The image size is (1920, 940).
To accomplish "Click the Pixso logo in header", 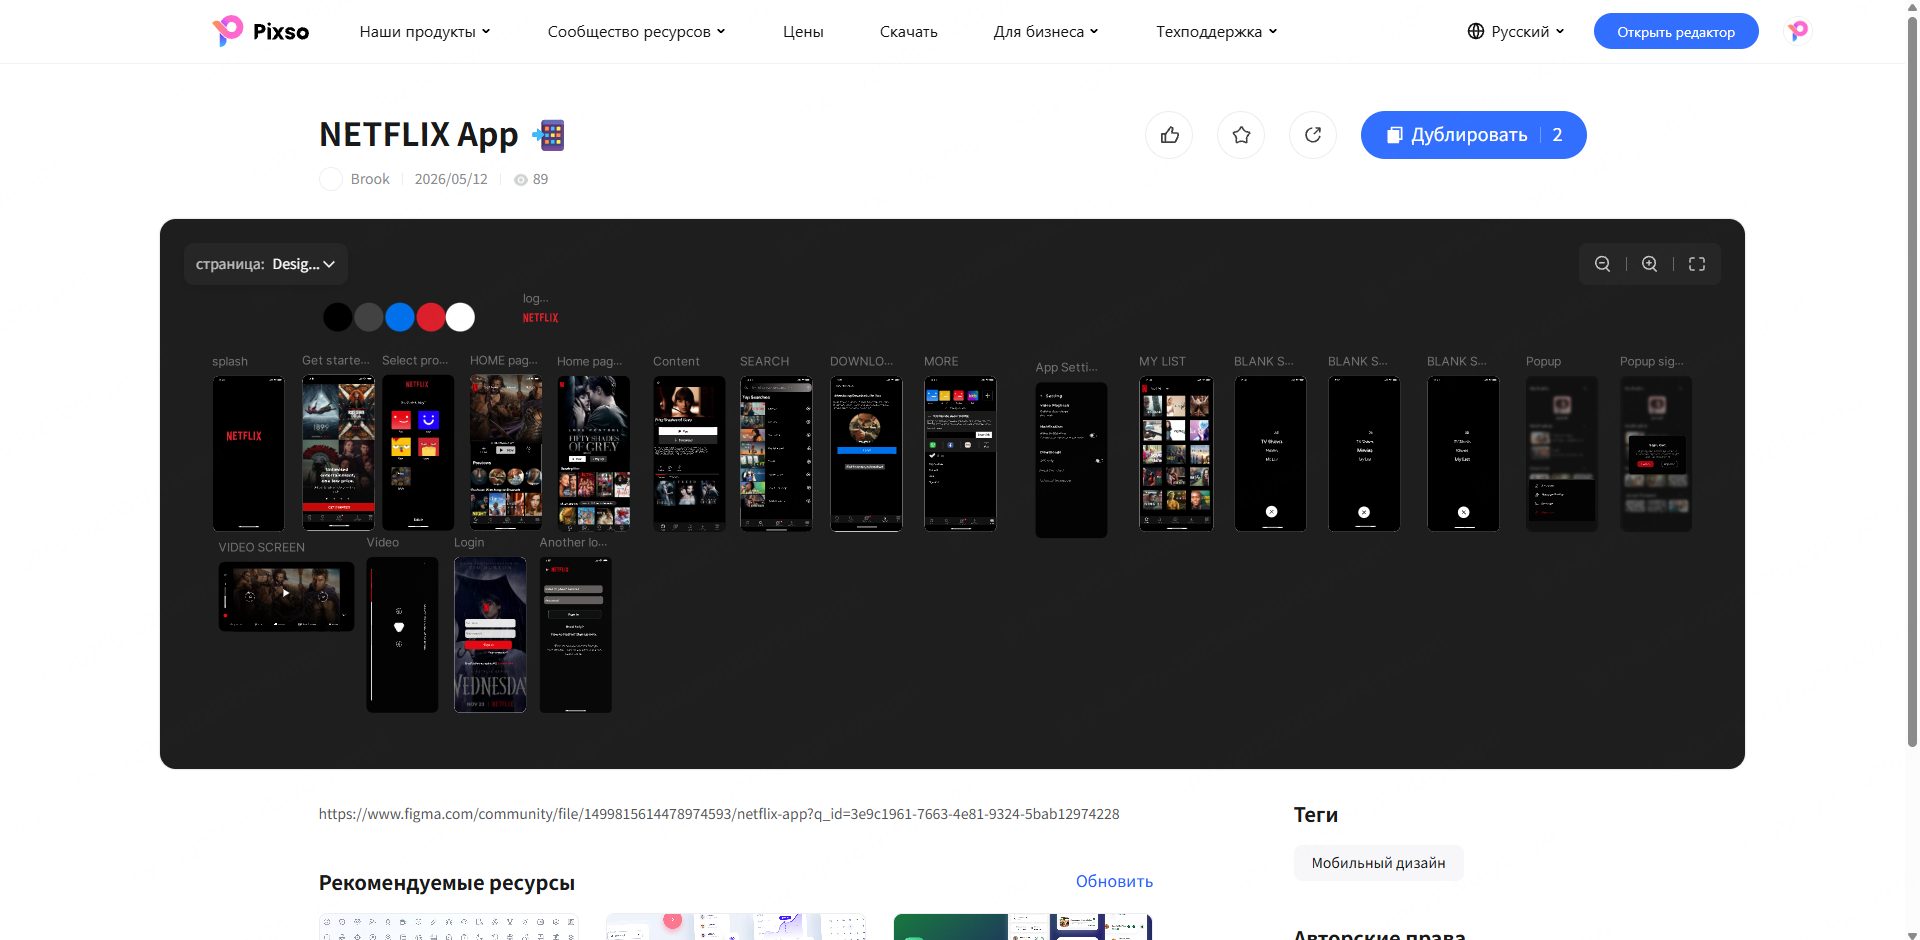I will coord(261,31).
